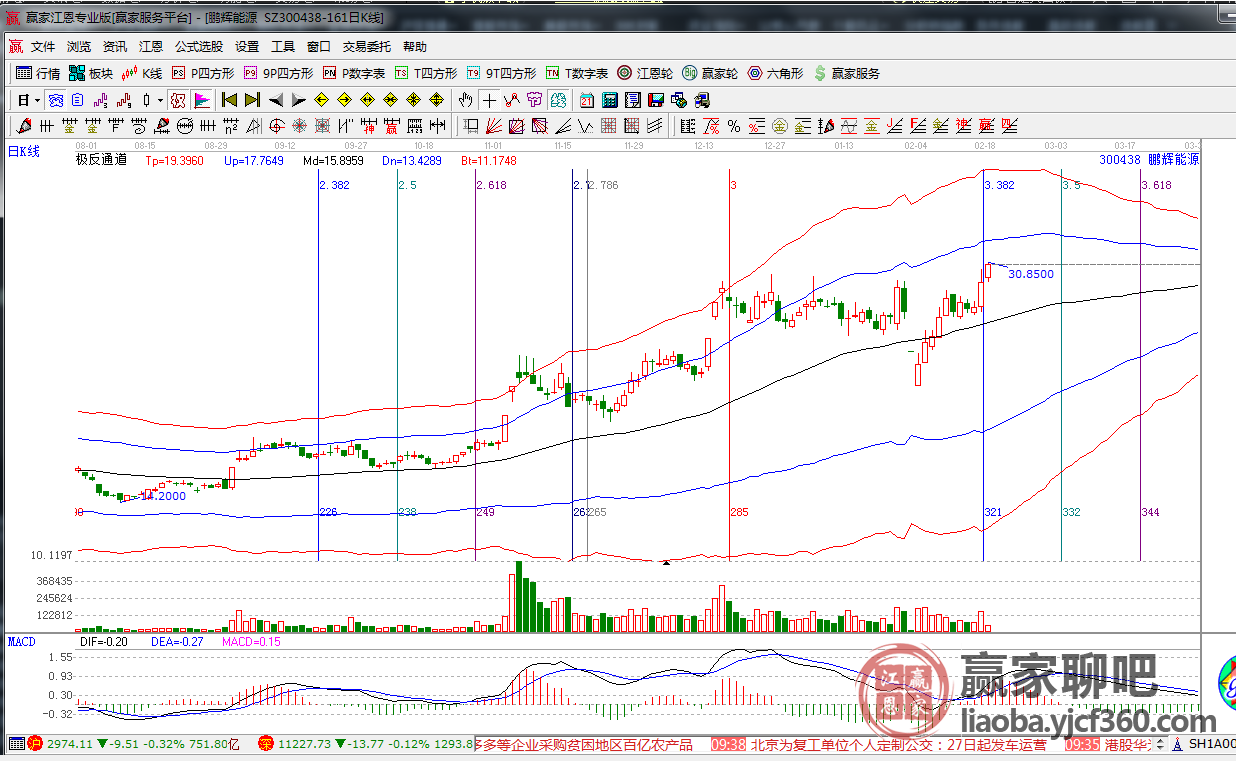
Task: Select the red circle crosshair tool
Action: click(x=276, y=126)
